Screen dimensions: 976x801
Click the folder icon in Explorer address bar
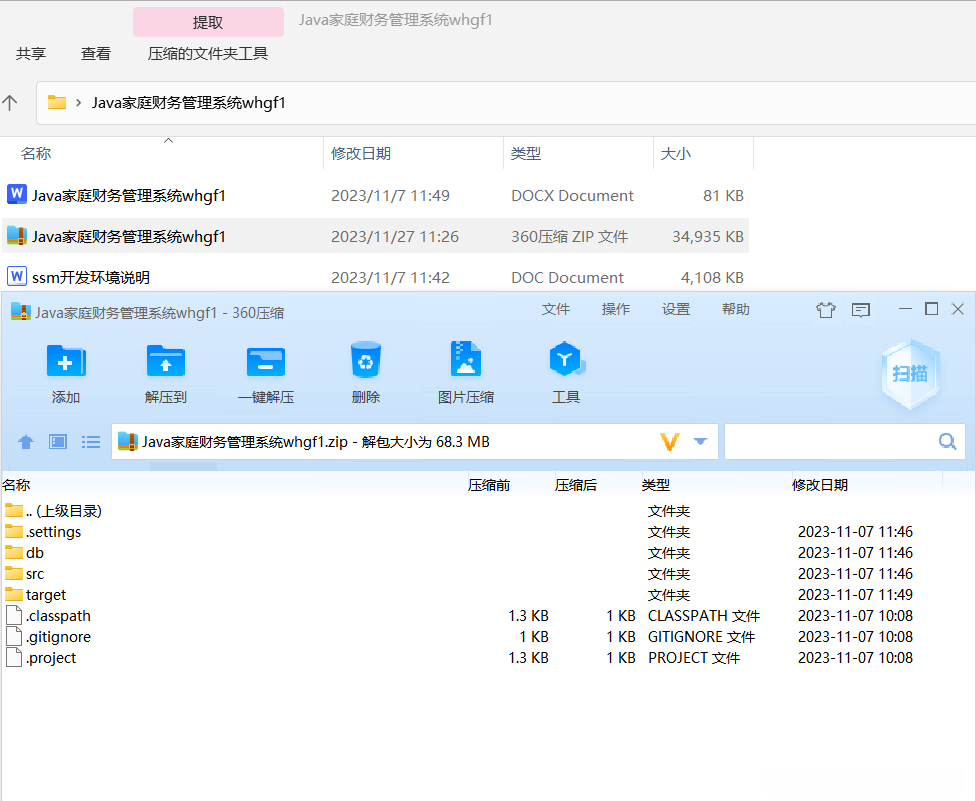coord(57,102)
